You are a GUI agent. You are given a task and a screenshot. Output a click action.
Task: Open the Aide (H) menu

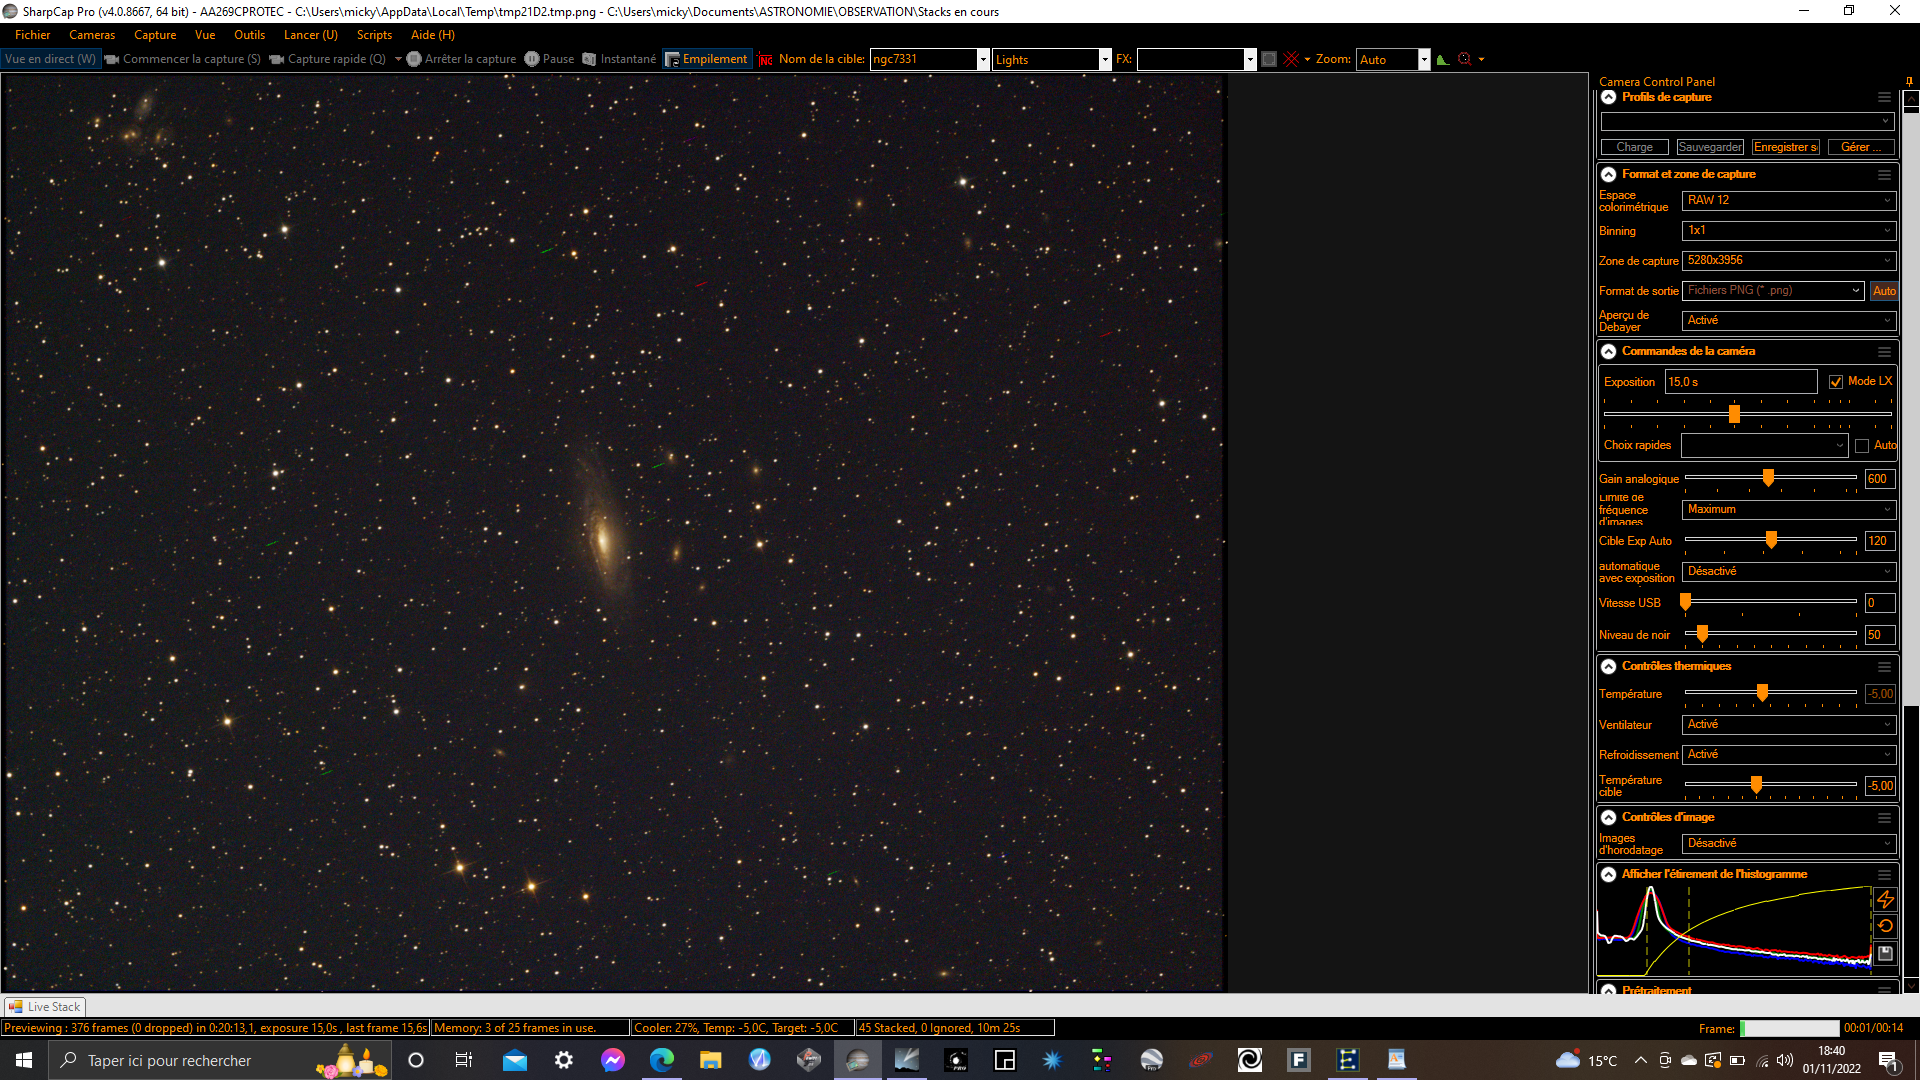433,35
